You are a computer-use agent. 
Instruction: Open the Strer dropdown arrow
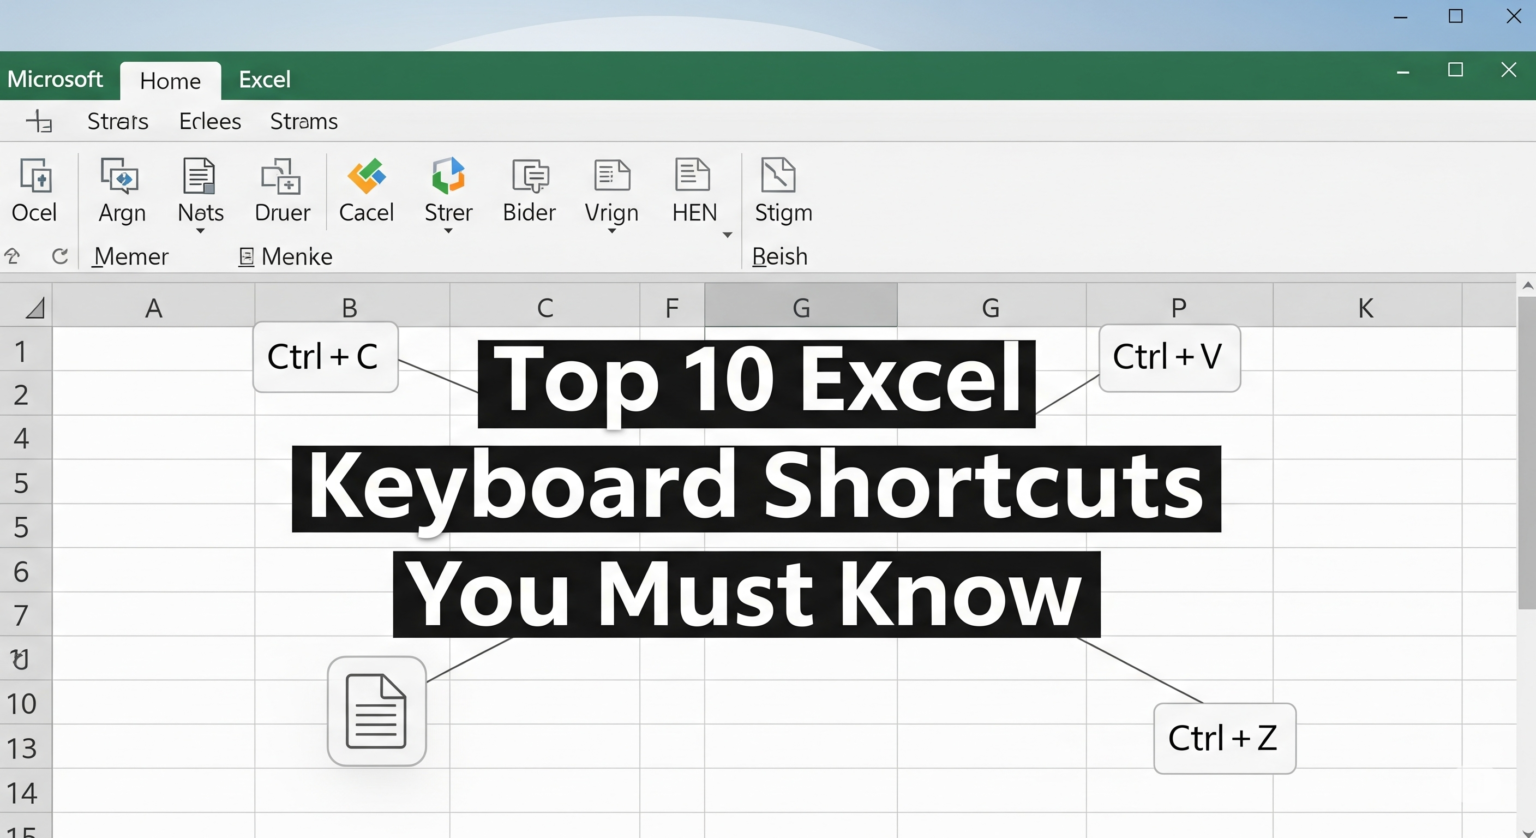447,228
